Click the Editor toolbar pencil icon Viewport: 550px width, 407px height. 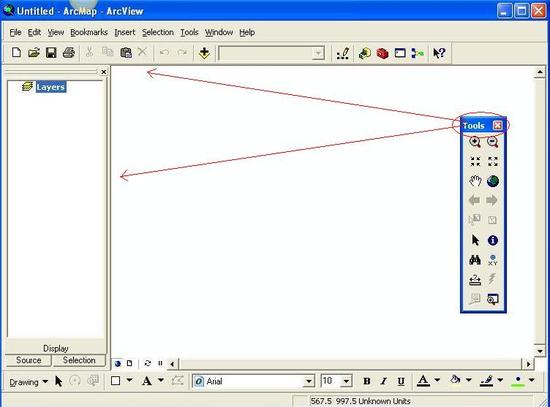point(343,53)
